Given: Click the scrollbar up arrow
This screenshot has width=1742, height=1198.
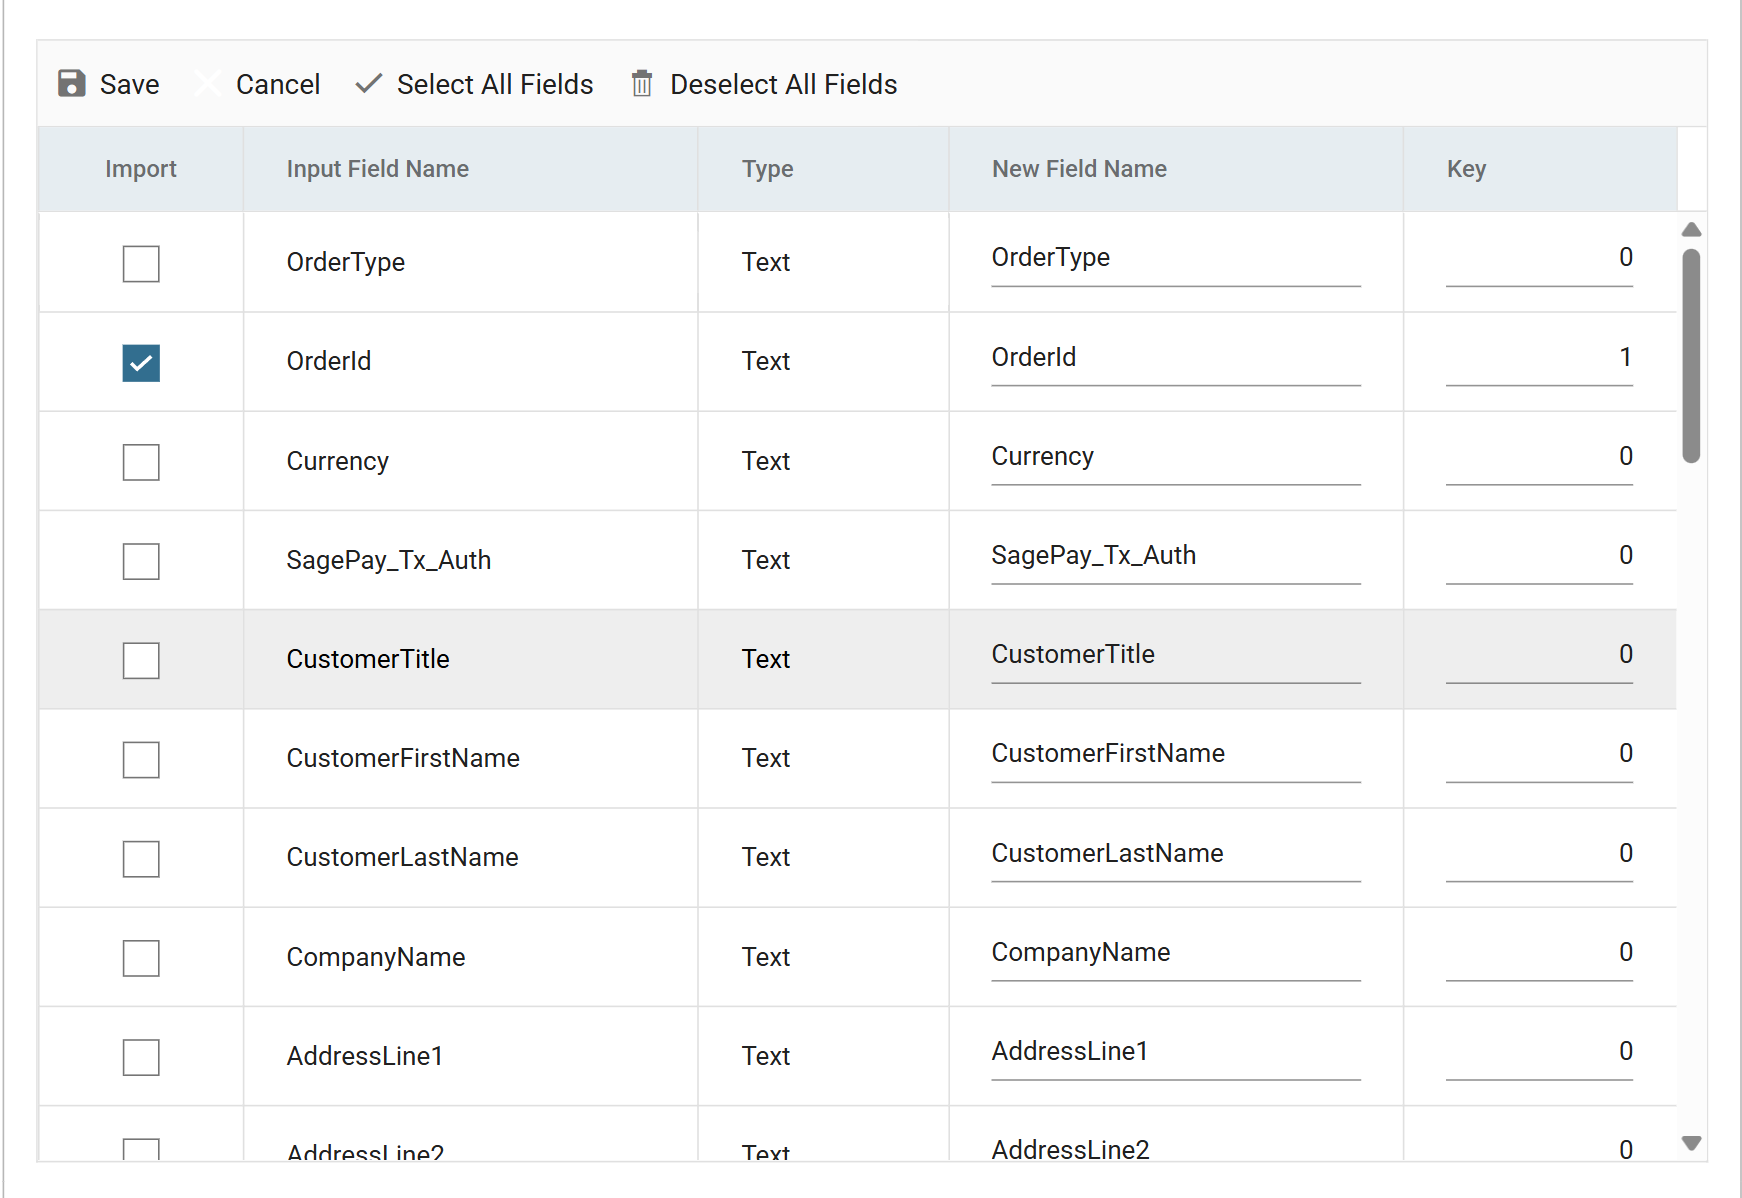Looking at the screenshot, I should (x=1692, y=230).
